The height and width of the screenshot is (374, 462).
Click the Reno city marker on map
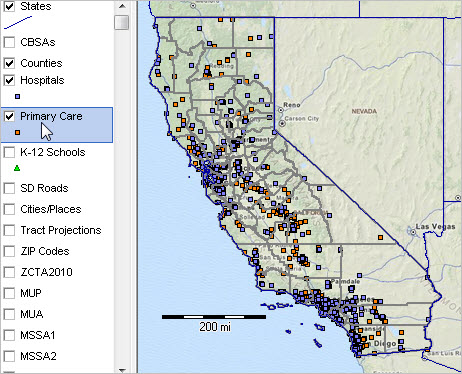pos(281,109)
